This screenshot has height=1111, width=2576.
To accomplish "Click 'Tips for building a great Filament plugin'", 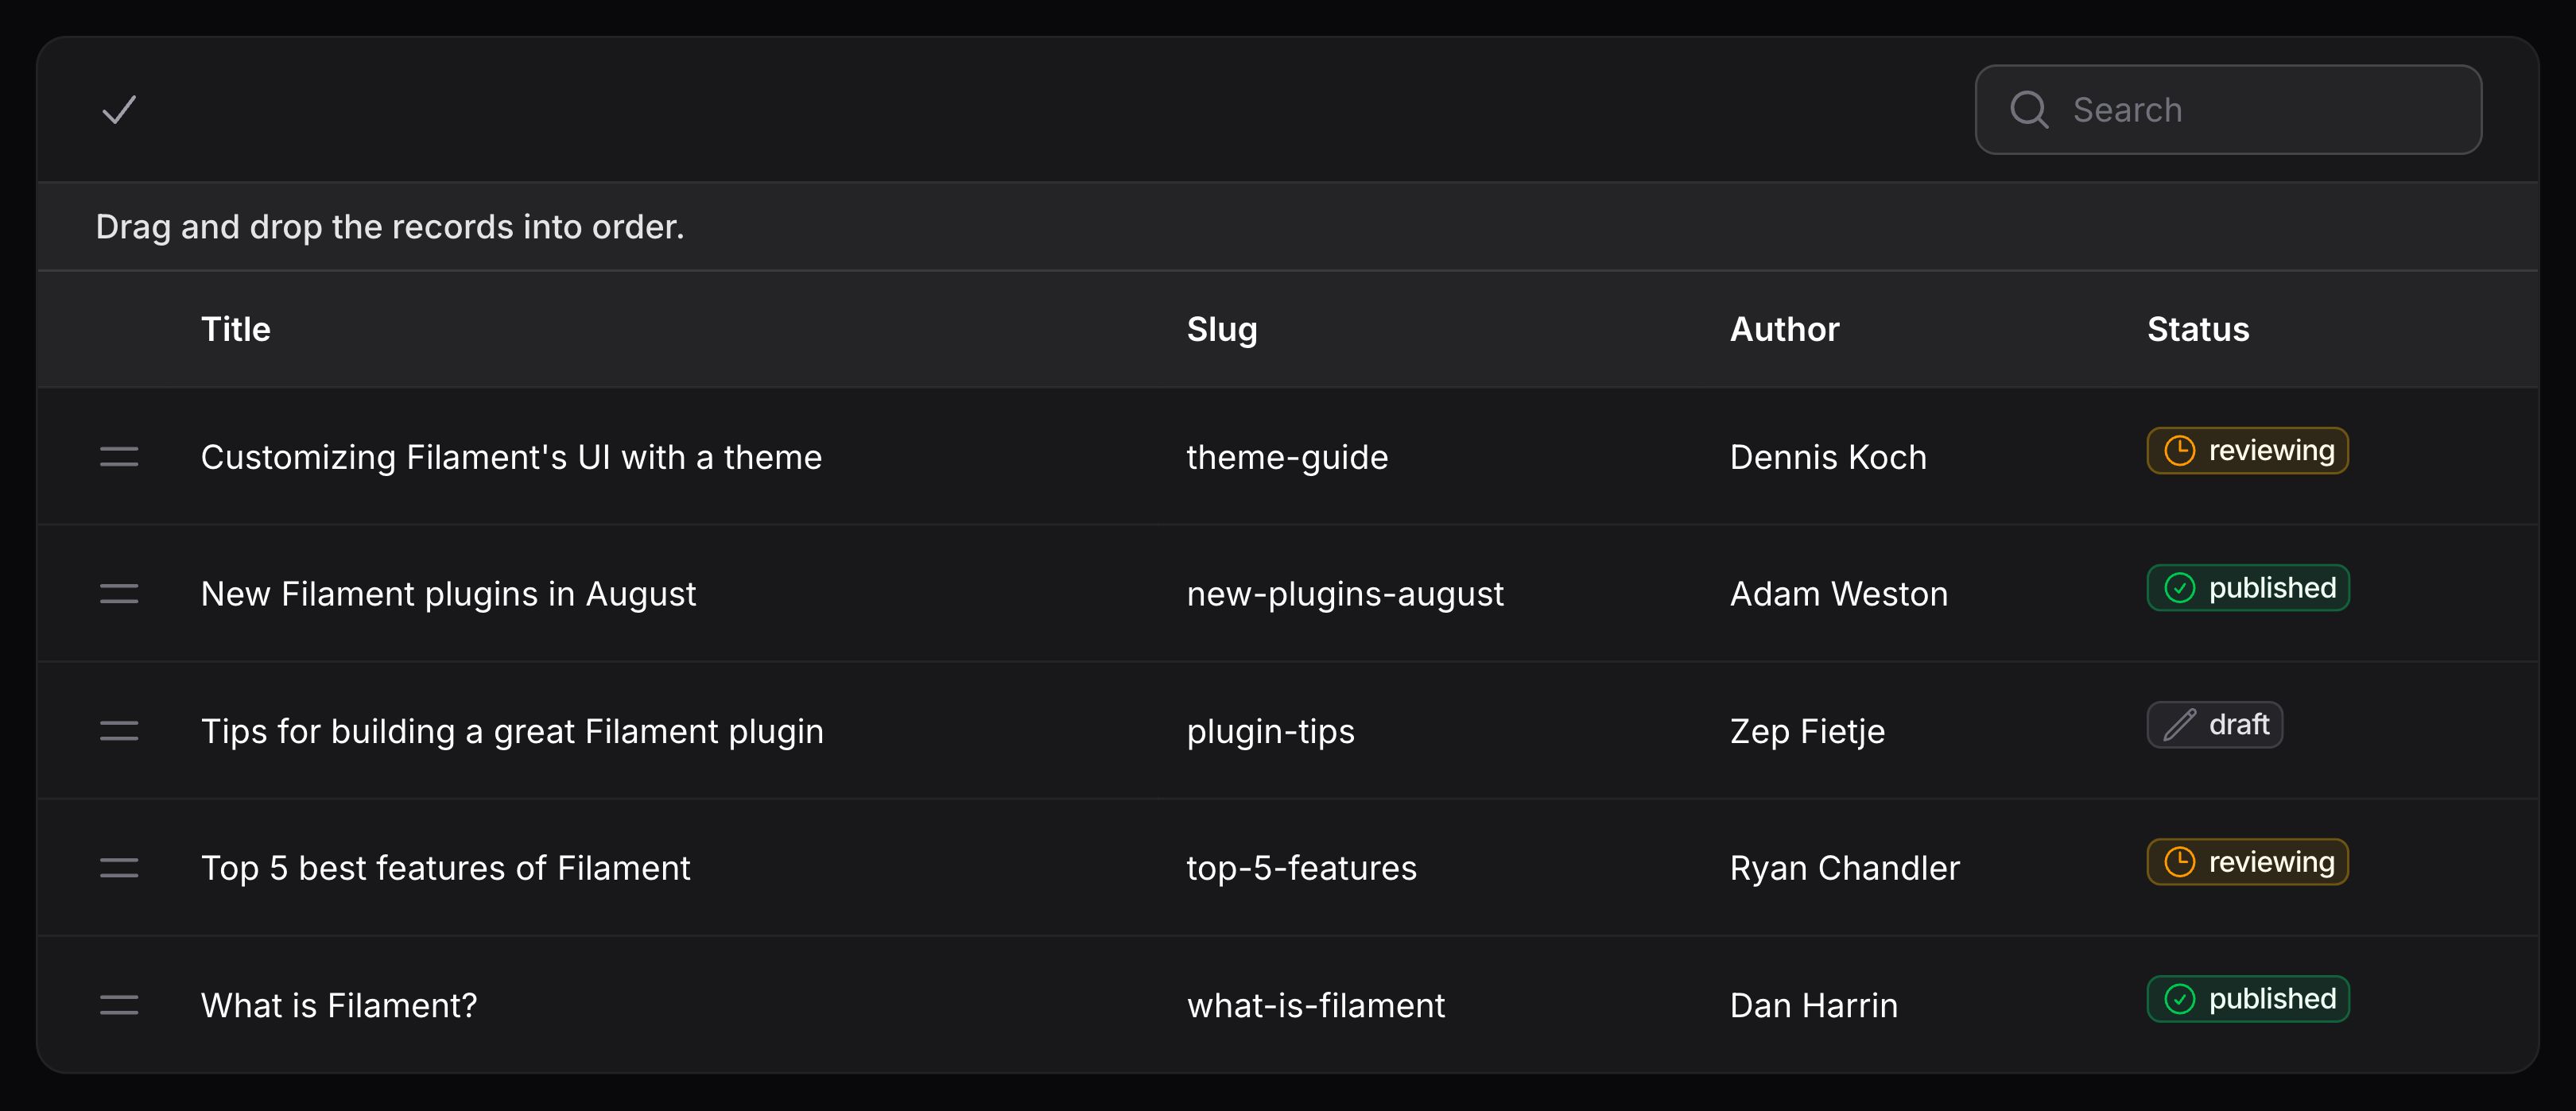I will (x=512, y=731).
